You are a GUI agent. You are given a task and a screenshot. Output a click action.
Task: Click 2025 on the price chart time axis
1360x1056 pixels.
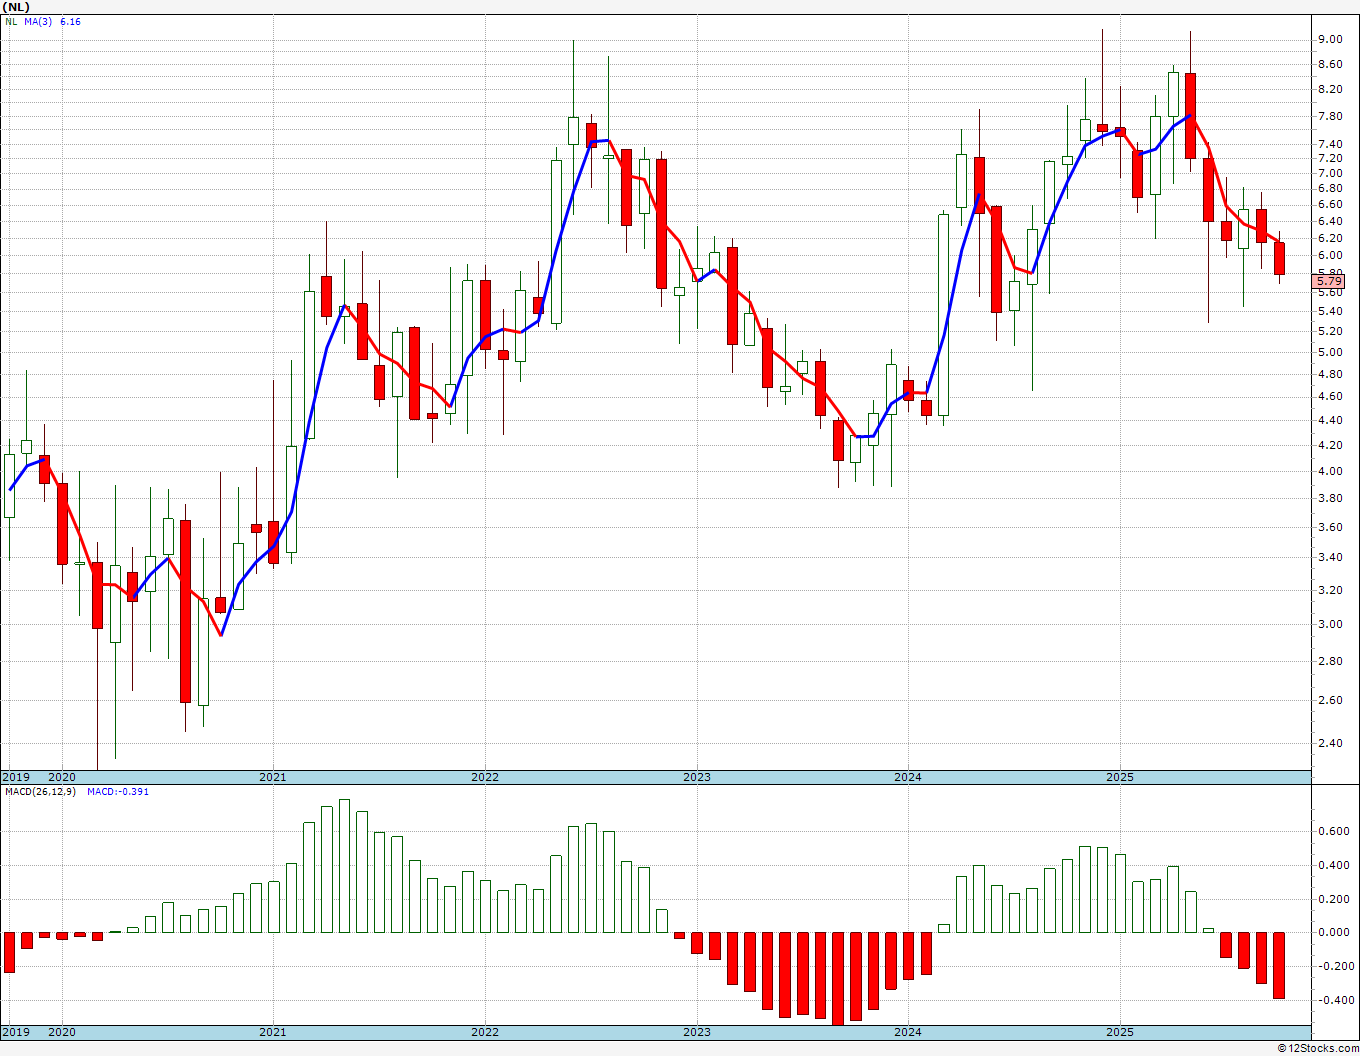[1120, 777]
